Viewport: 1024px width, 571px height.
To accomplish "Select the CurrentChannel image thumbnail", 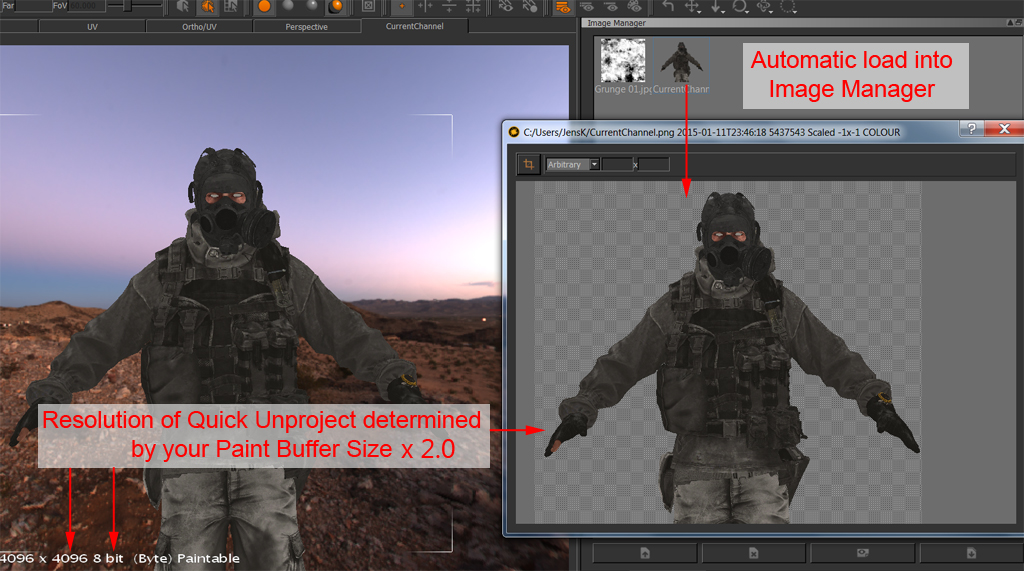I will coord(681,62).
